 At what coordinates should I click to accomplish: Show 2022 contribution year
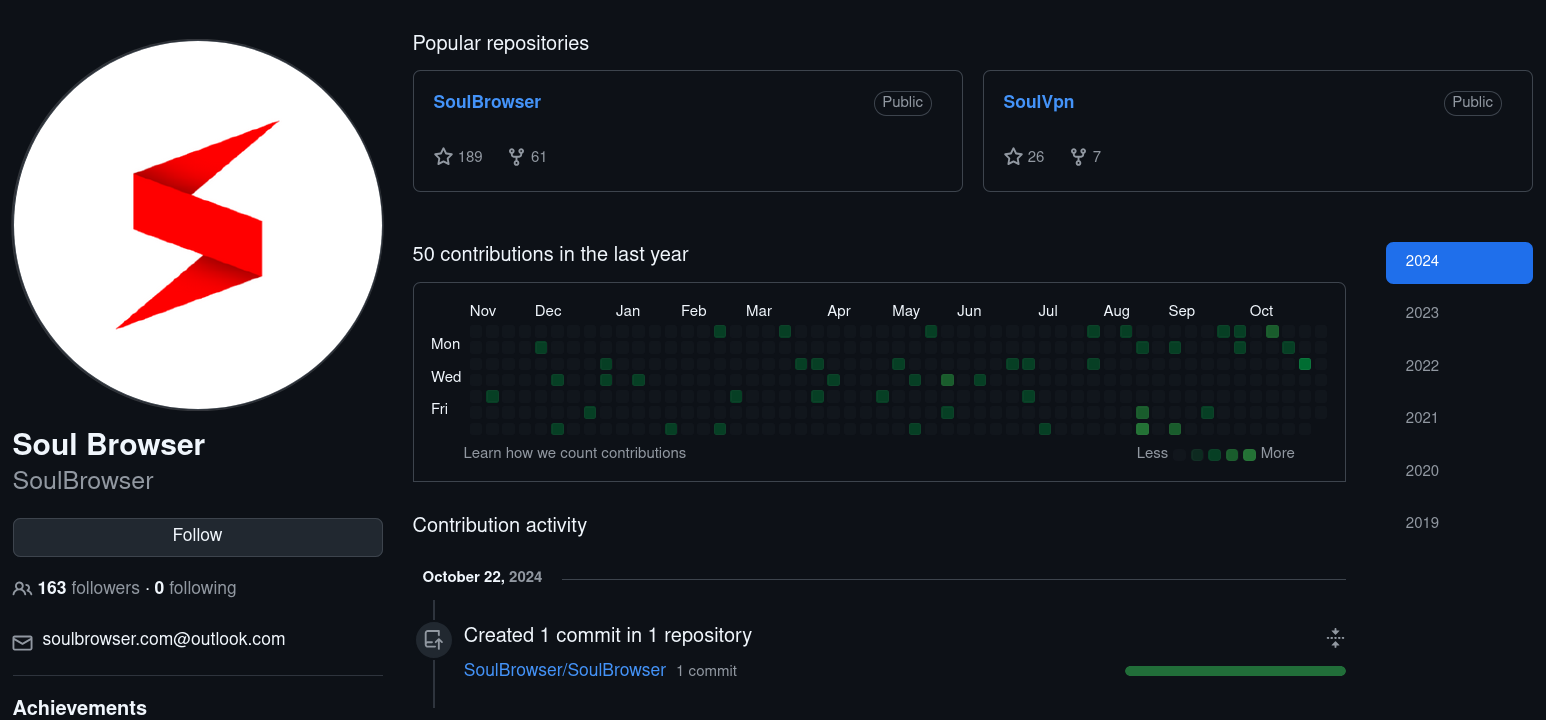pos(1422,366)
